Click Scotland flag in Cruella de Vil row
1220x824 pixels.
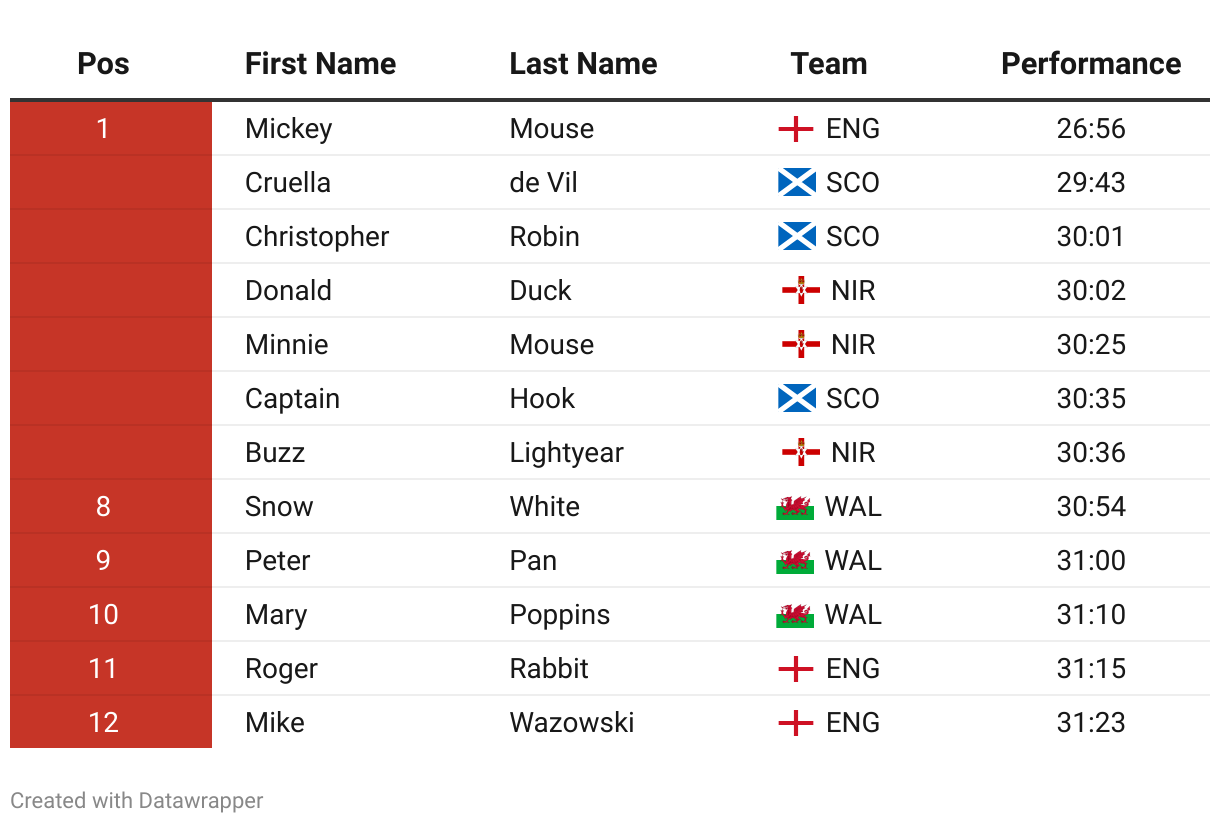coord(796,183)
